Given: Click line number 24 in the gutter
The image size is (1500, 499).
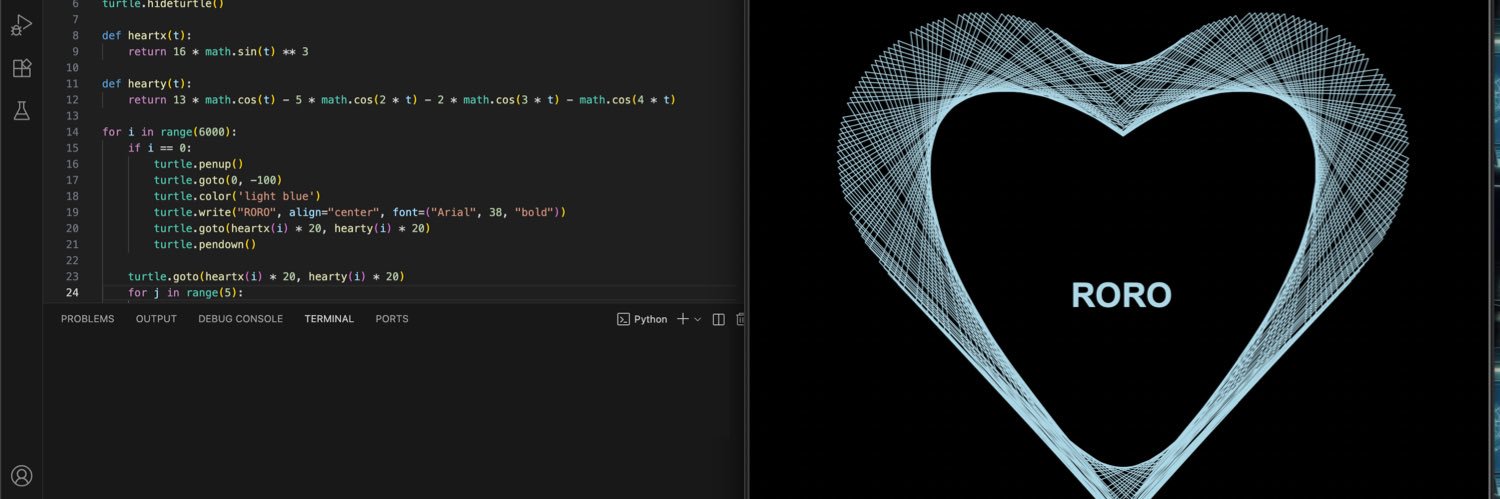Looking at the screenshot, I should pyautogui.click(x=72, y=293).
